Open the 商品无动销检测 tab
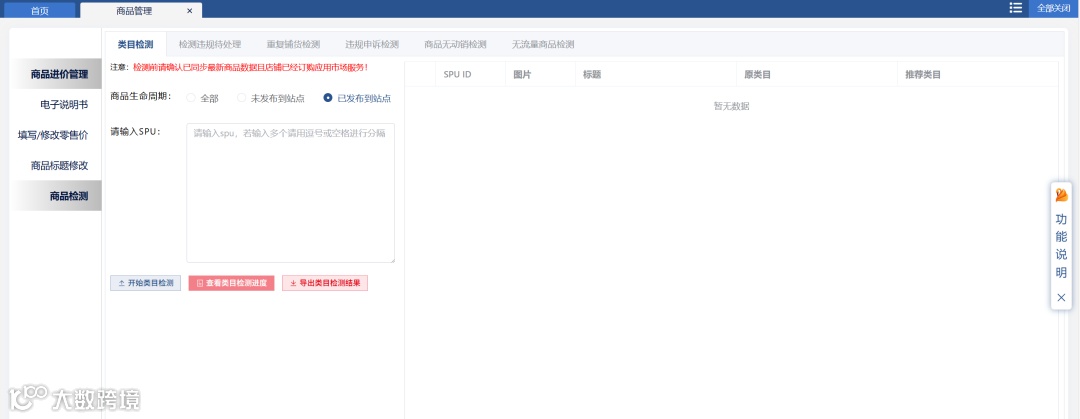This screenshot has width=1080, height=419. (x=455, y=44)
